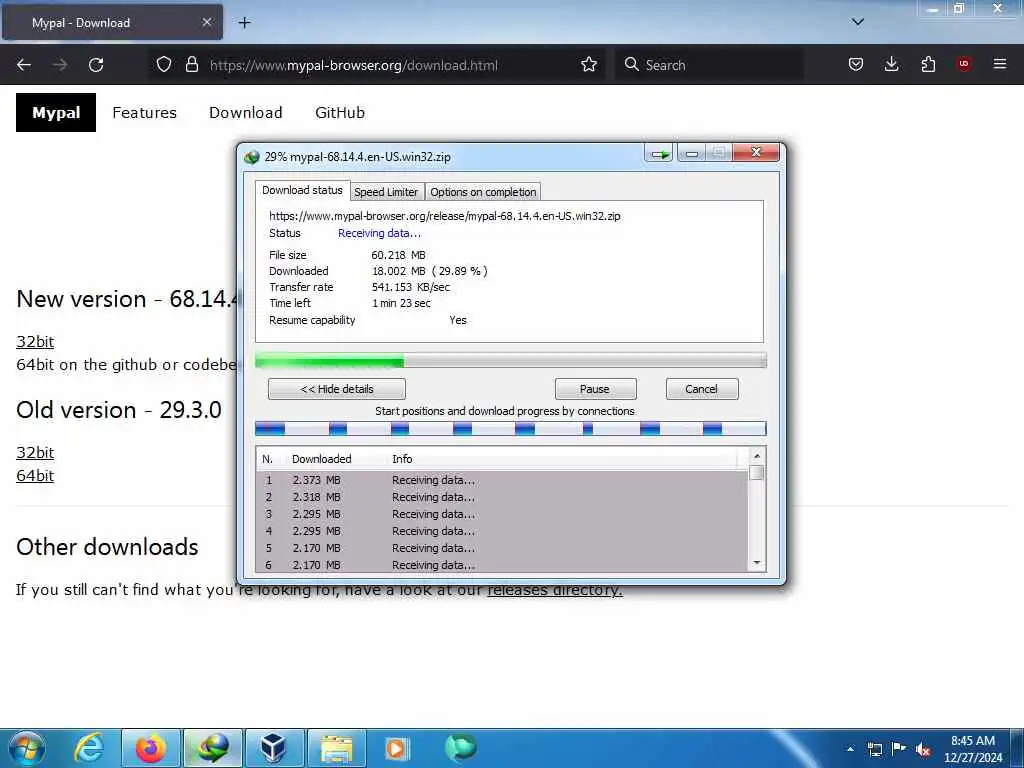Select connection row 6 in list
The width and height of the screenshot is (1024, 768).
(502, 565)
